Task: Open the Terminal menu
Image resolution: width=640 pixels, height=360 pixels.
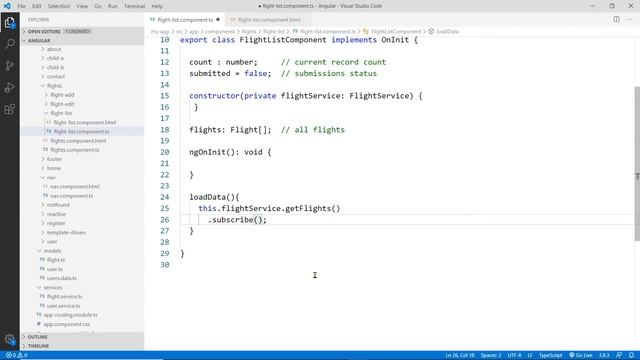Action: tap(134, 6)
